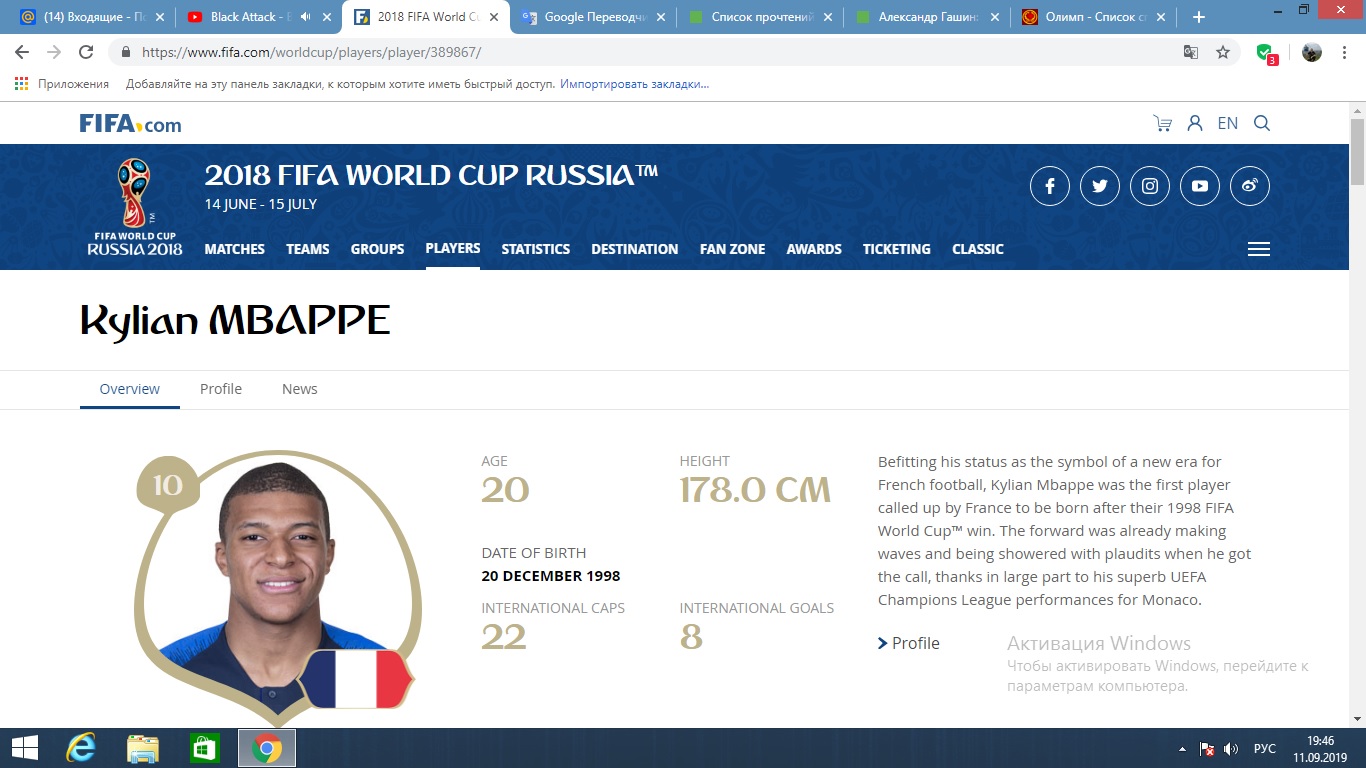Click the Profile link below the biography
Viewport: 1366px width, 768px height.
tap(909, 643)
